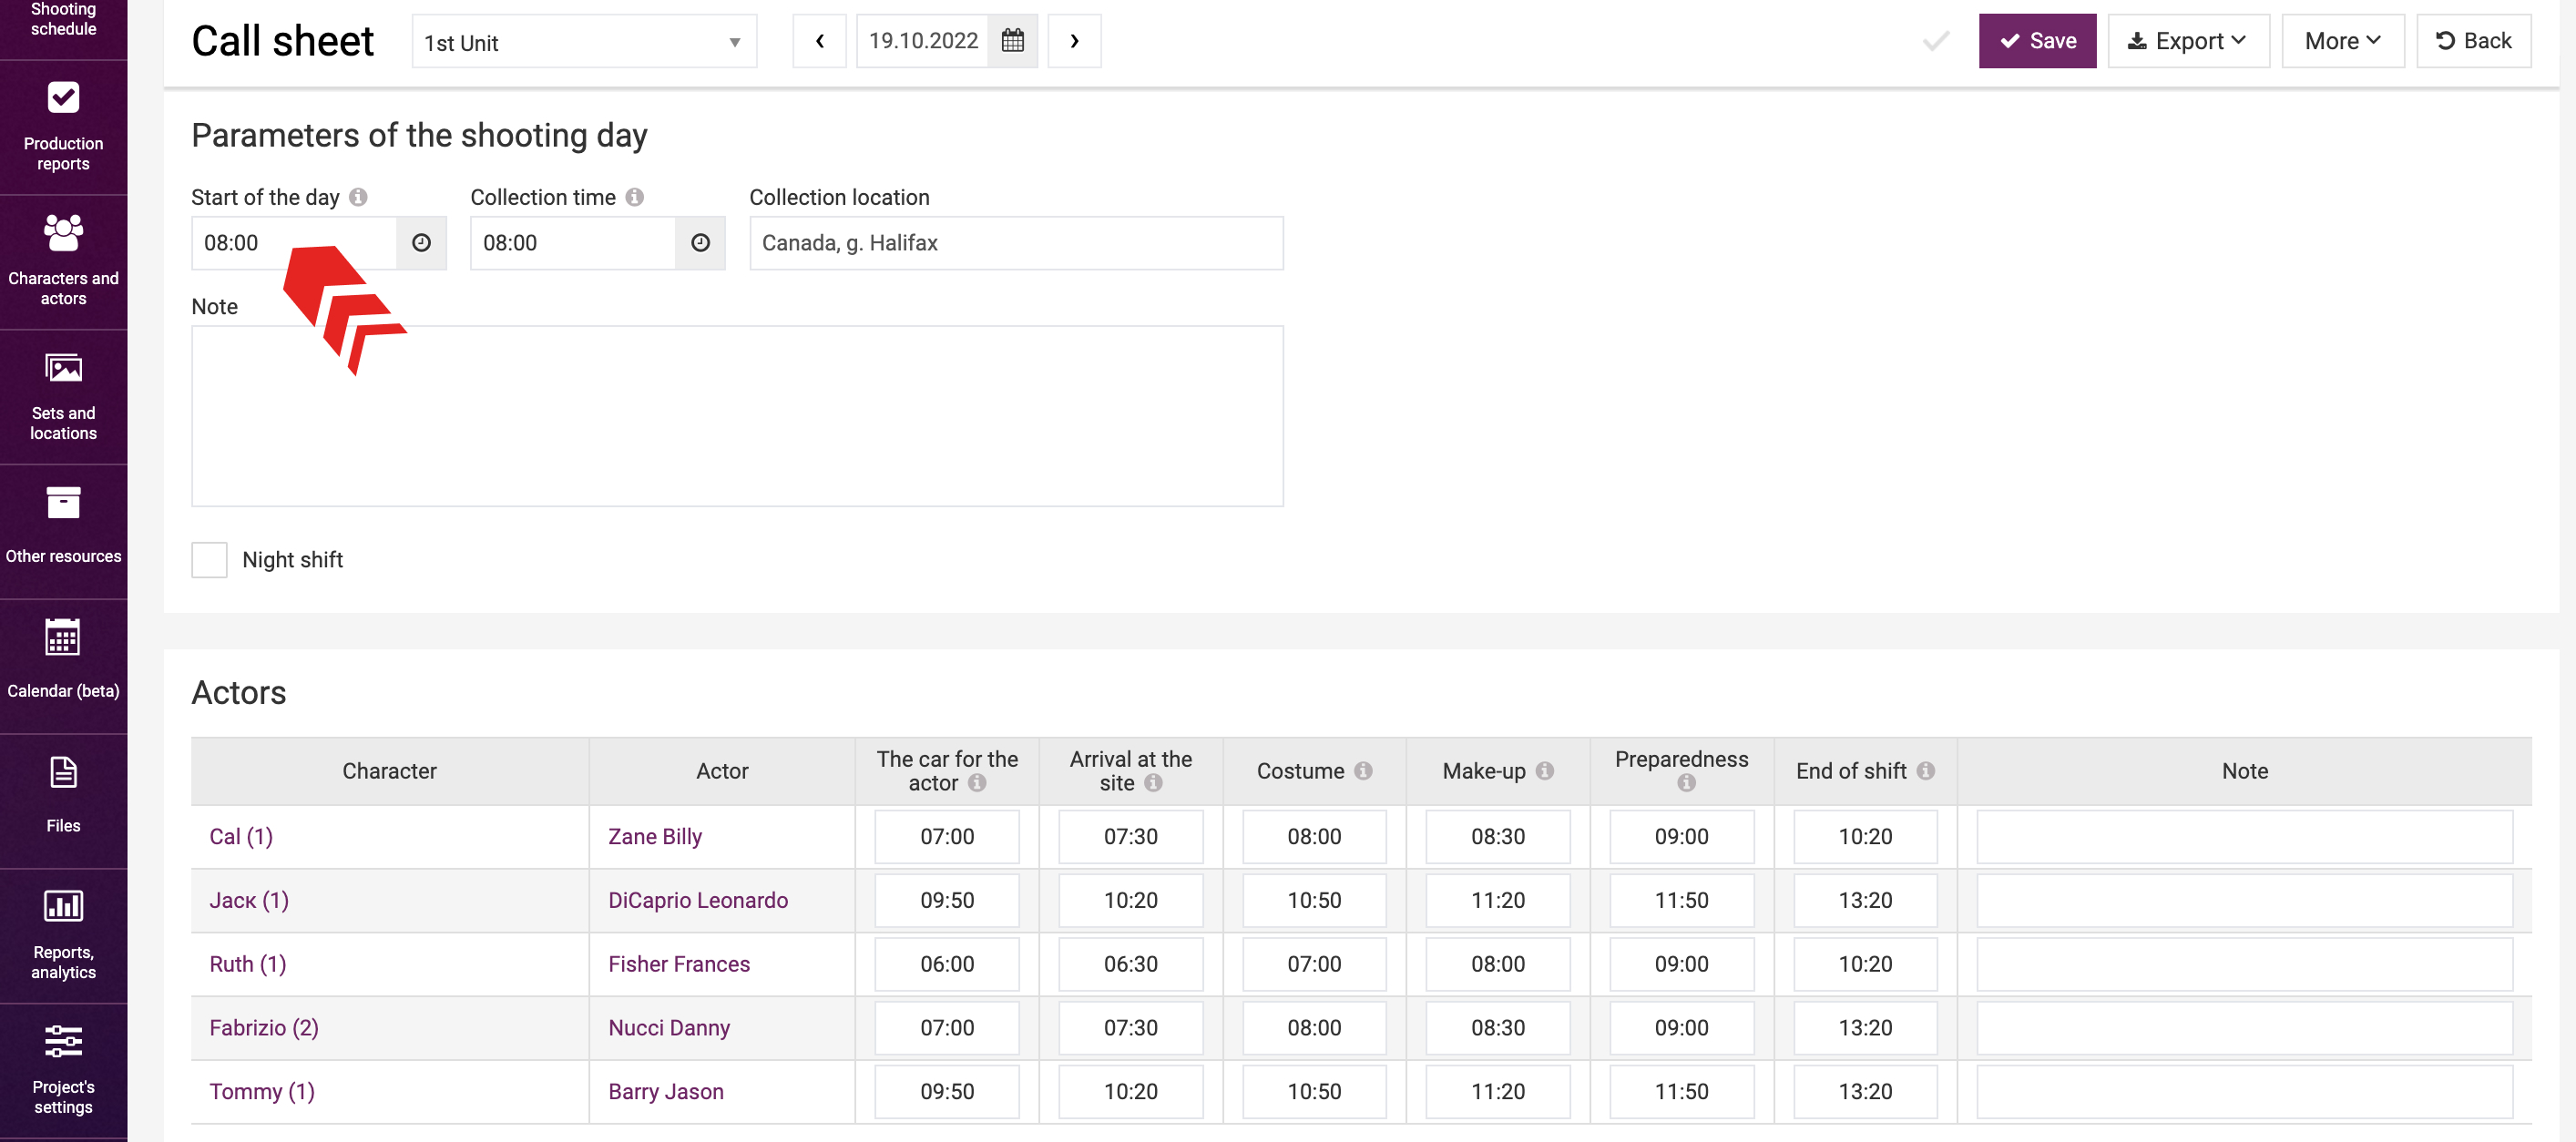The width and height of the screenshot is (2576, 1142).
Task: Click the Actor column header
Action: tap(722, 771)
